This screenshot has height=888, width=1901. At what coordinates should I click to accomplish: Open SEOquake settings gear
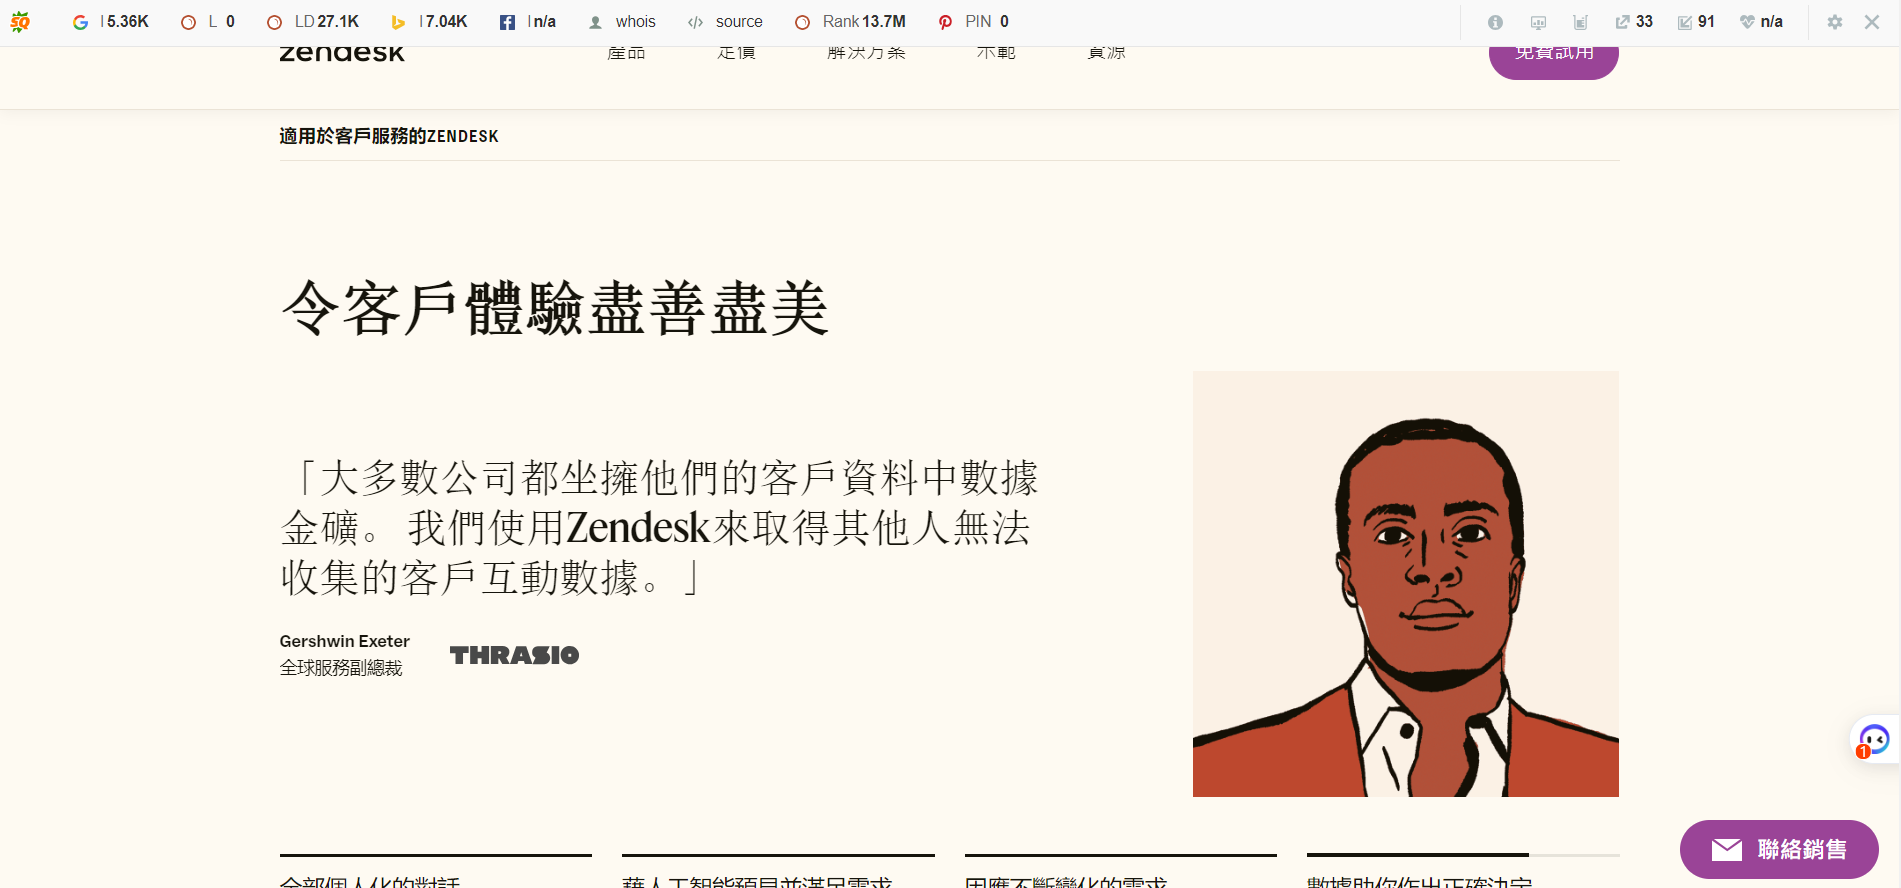[x=1835, y=22]
